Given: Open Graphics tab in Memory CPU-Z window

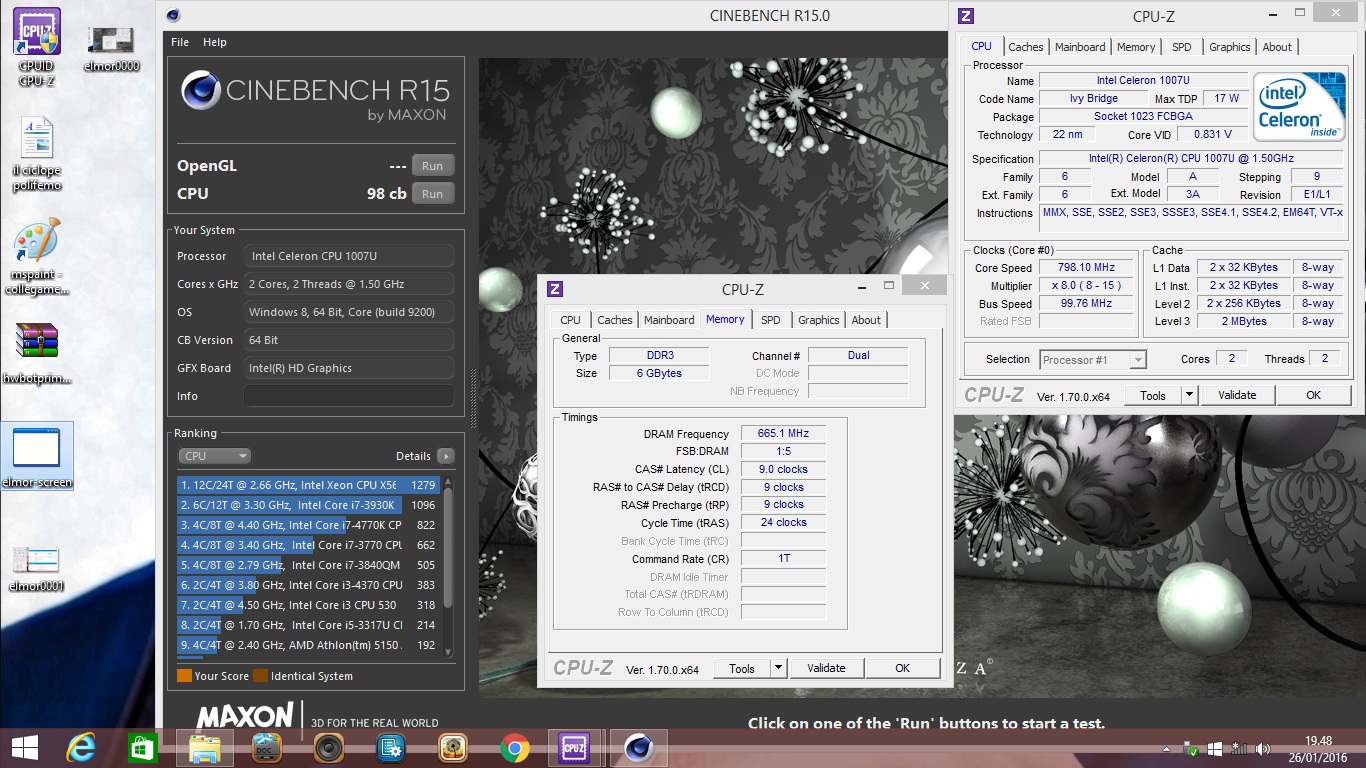Looking at the screenshot, I should pos(818,320).
